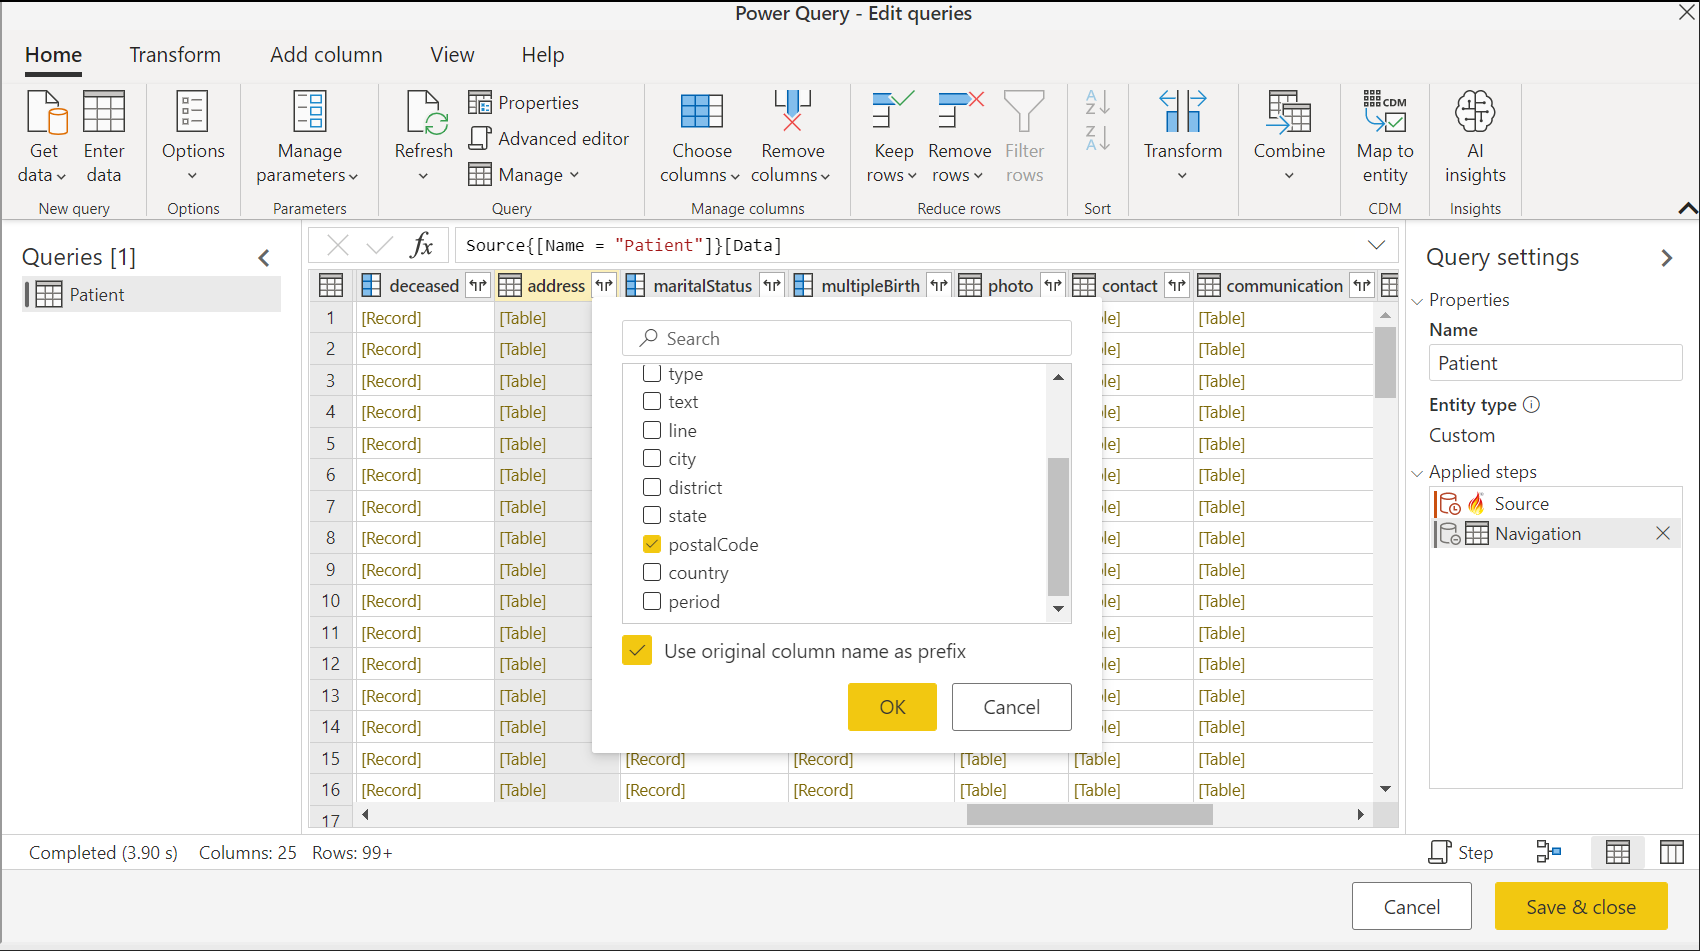Collapse the Applied steps section
The height and width of the screenshot is (951, 1700).
1417,473
